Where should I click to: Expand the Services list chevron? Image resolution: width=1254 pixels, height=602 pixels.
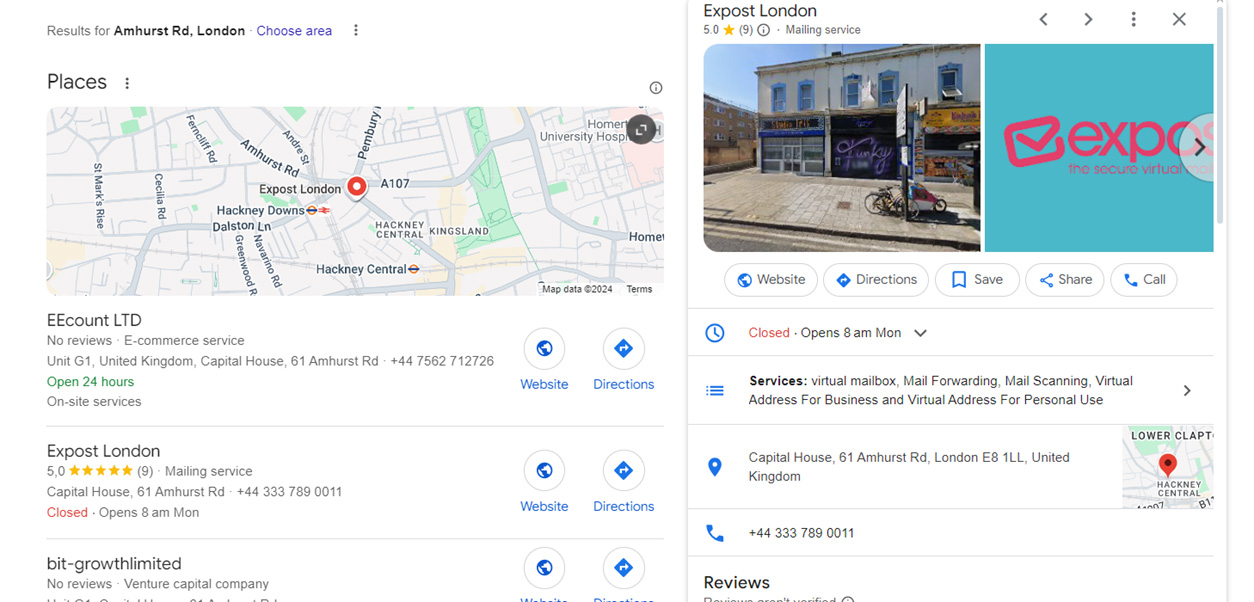point(1187,391)
